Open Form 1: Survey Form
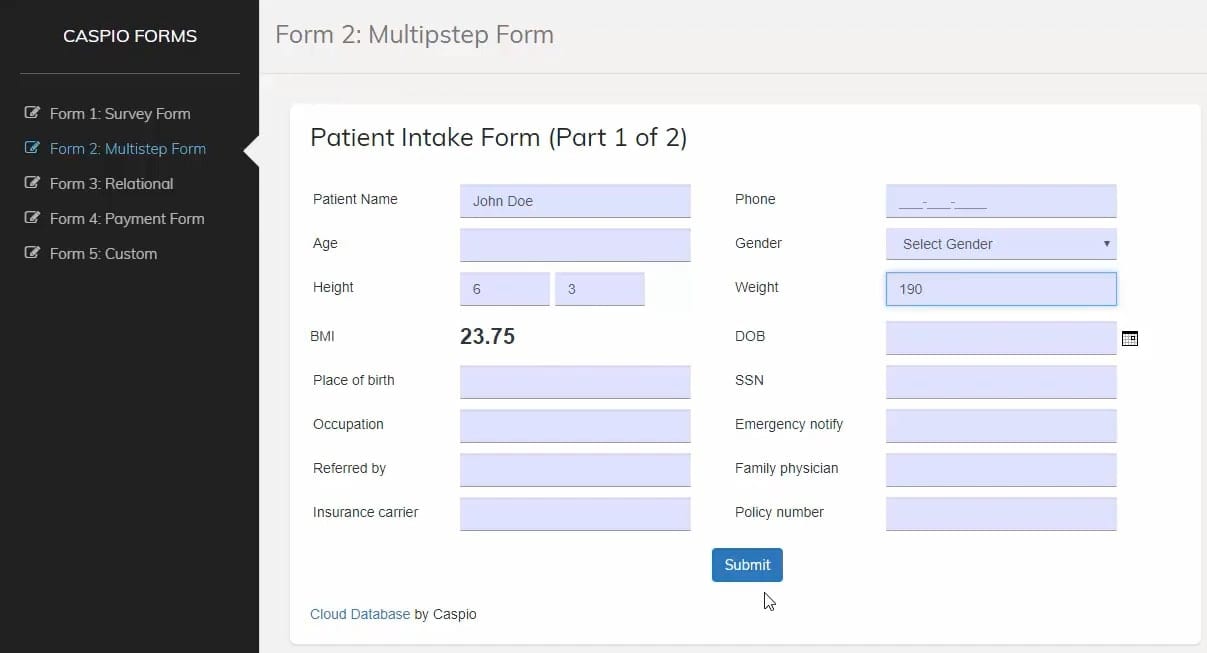Screen dimensions: 1207x653 click(120, 114)
